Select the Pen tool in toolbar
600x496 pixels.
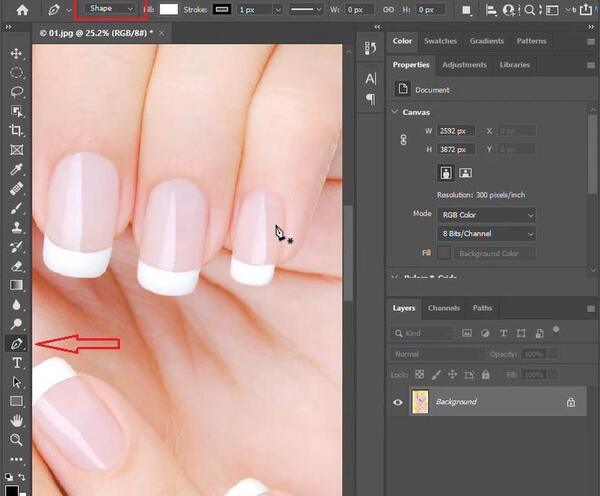[16, 344]
